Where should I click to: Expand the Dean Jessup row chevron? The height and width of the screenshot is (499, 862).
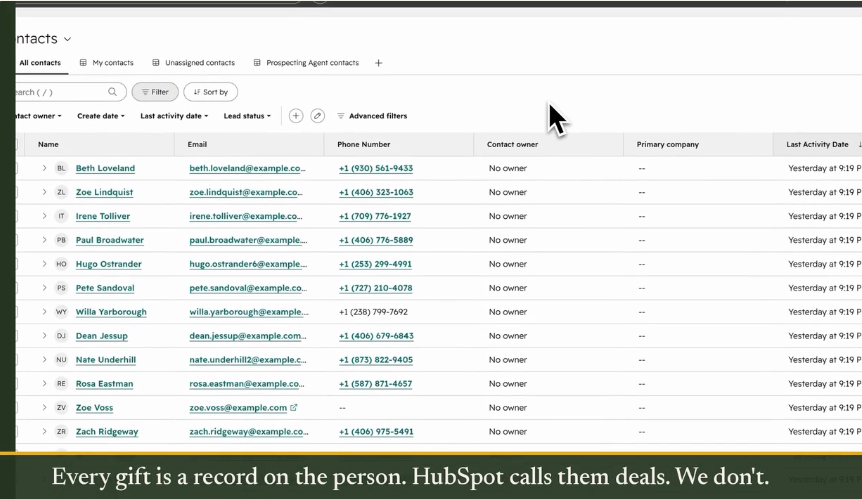click(x=44, y=336)
